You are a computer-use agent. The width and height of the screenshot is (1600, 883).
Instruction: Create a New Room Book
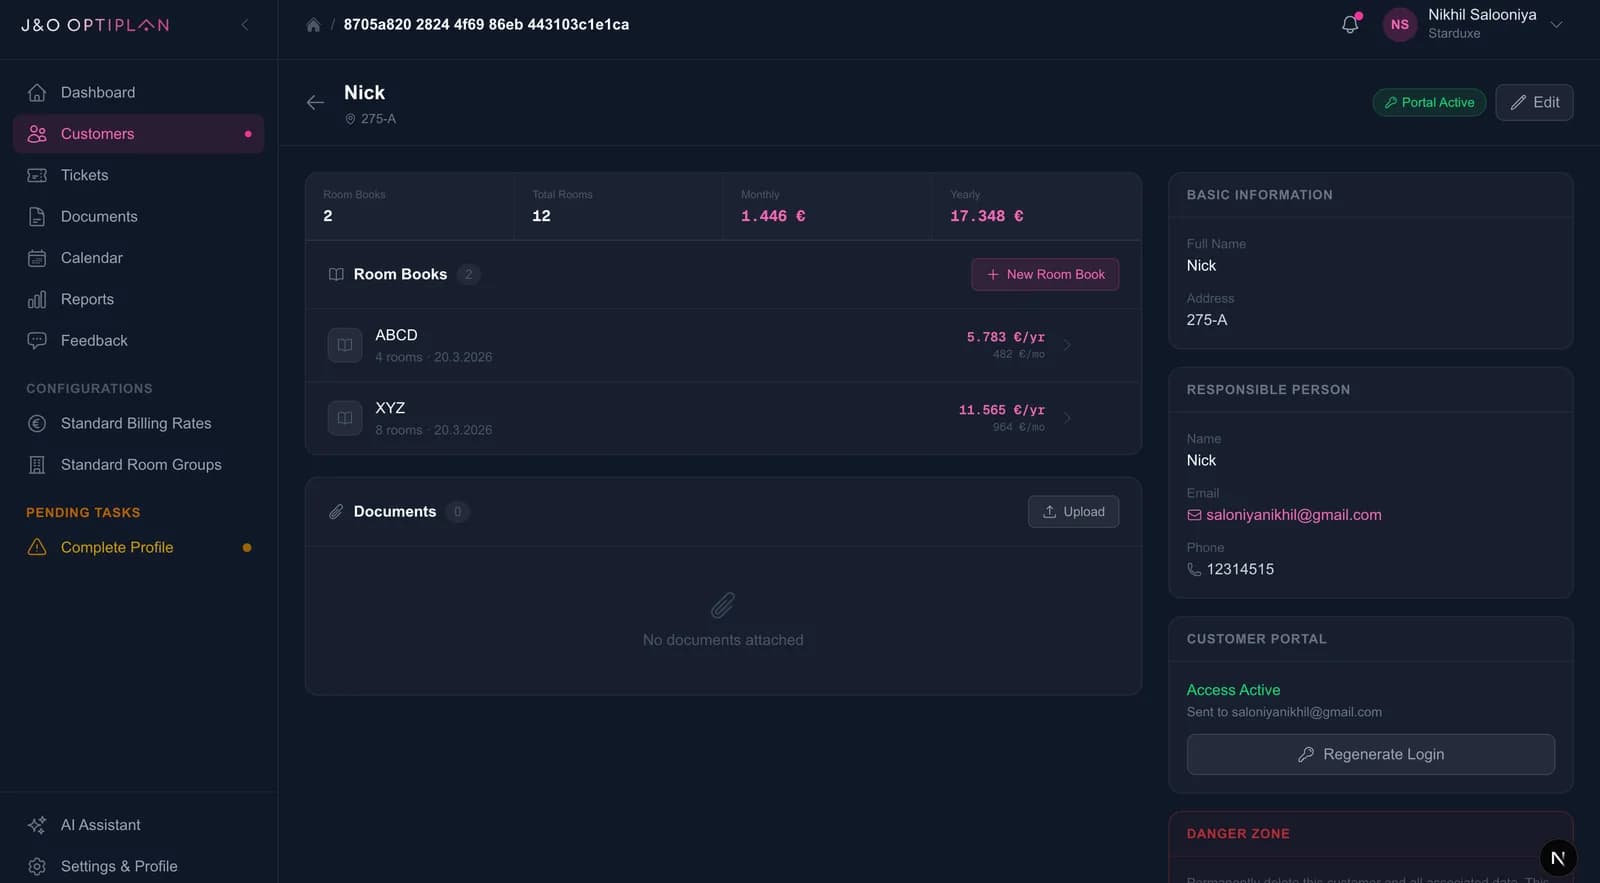pos(1045,274)
